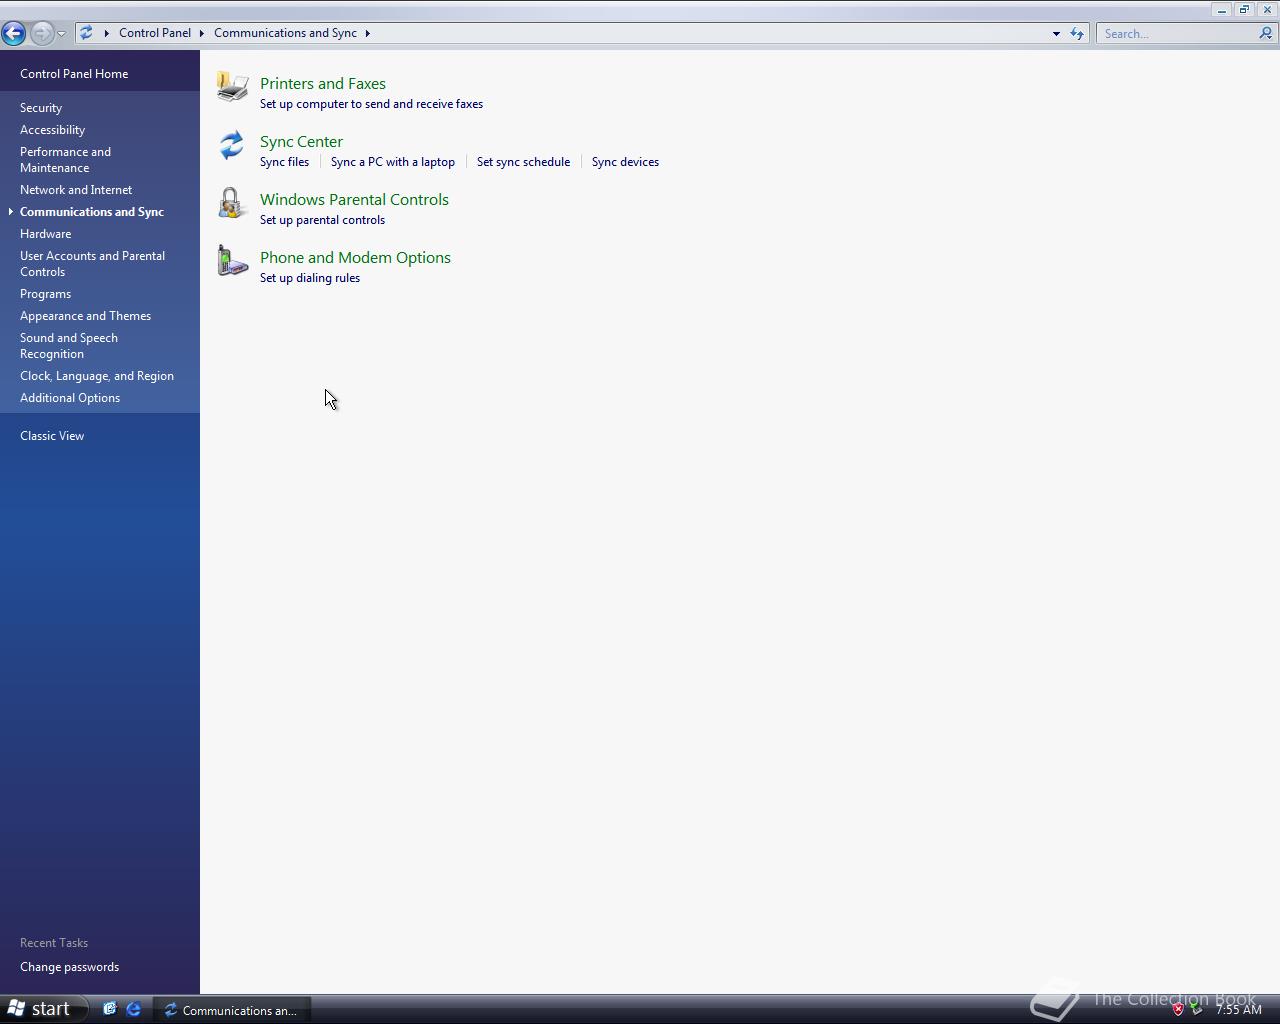
Task: Expand the arrow after Control Panel breadcrumb
Action: [201, 33]
